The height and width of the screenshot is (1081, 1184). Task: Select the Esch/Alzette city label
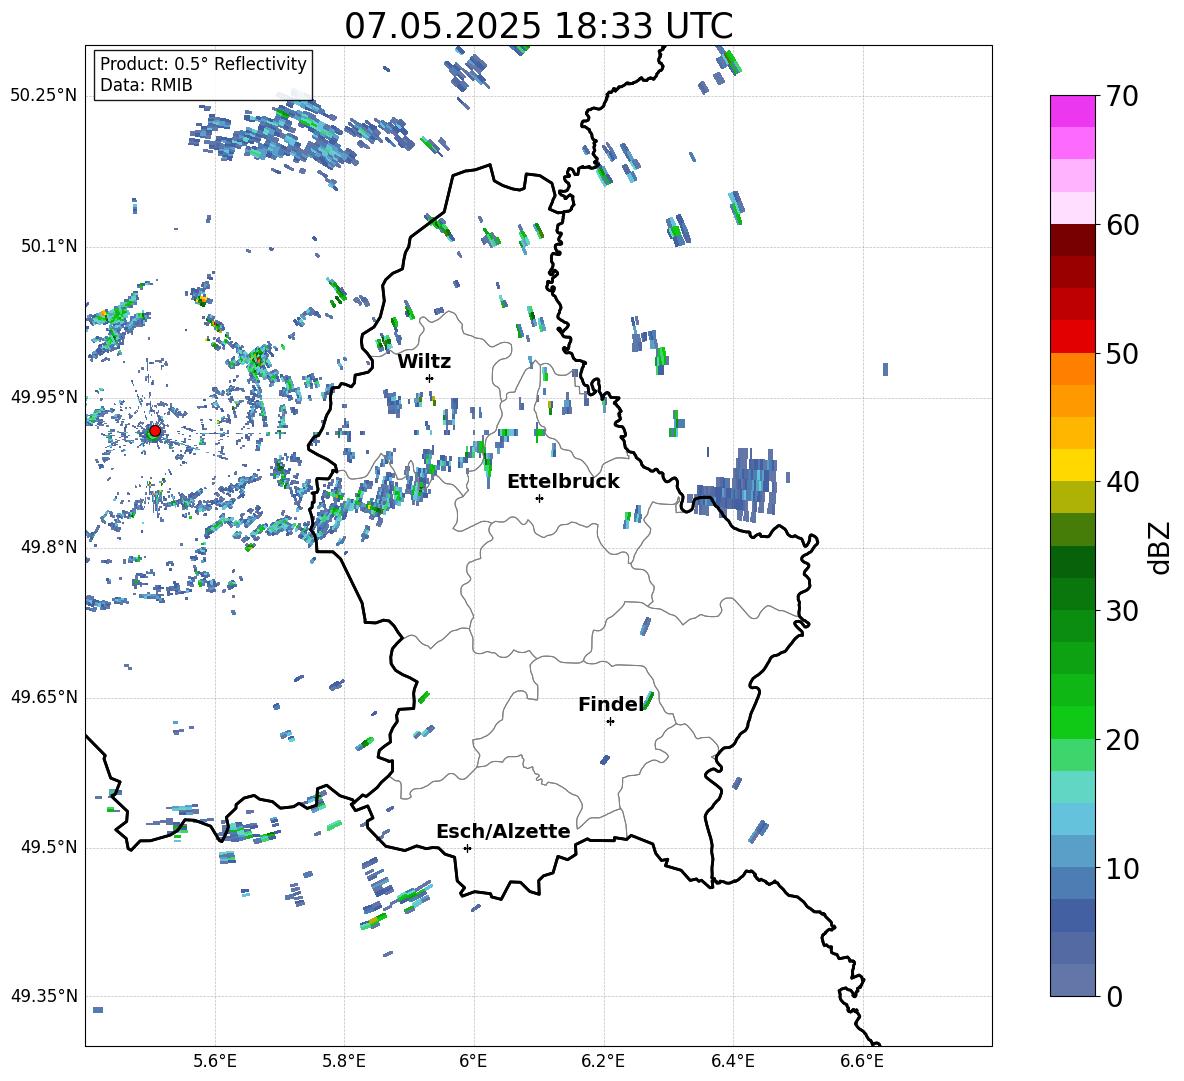click(504, 832)
